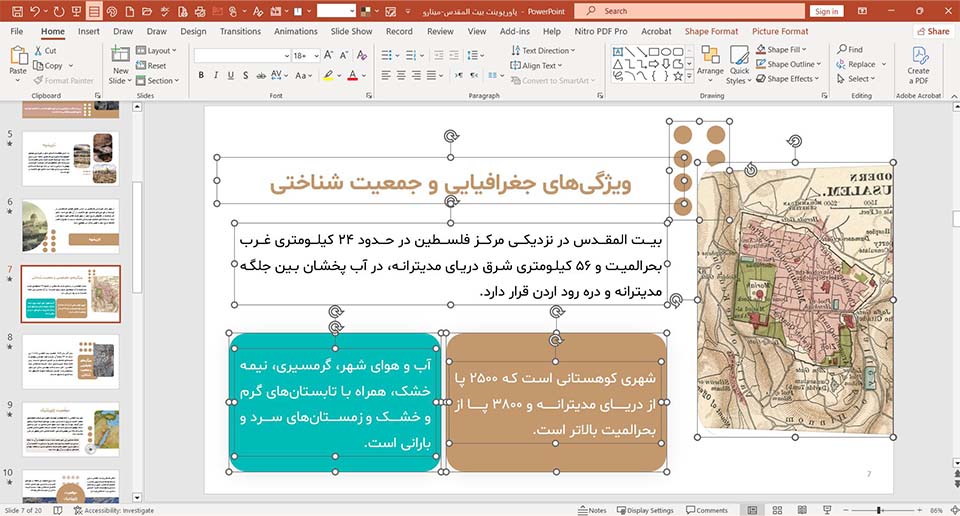This screenshot has height=516, width=960.
Task: Open Shape Effects menu
Action: pos(787,78)
